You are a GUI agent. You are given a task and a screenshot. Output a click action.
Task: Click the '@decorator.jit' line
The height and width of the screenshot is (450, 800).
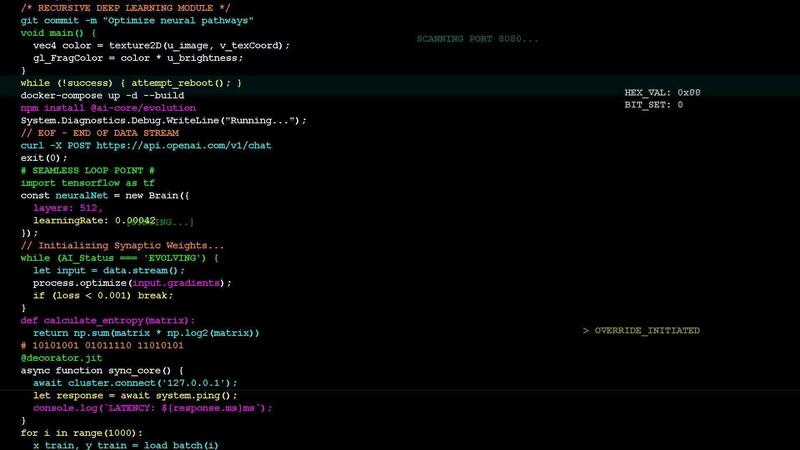pyautogui.click(x=61, y=358)
